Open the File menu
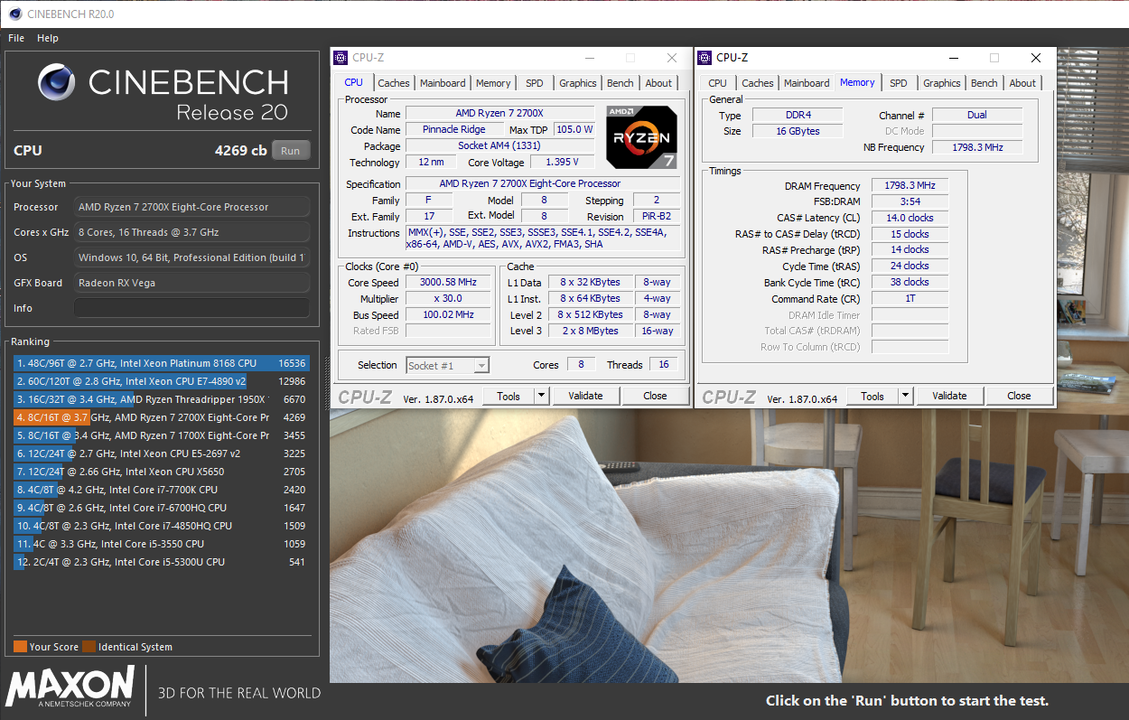Image resolution: width=1129 pixels, height=720 pixels. tap(16, 38)
